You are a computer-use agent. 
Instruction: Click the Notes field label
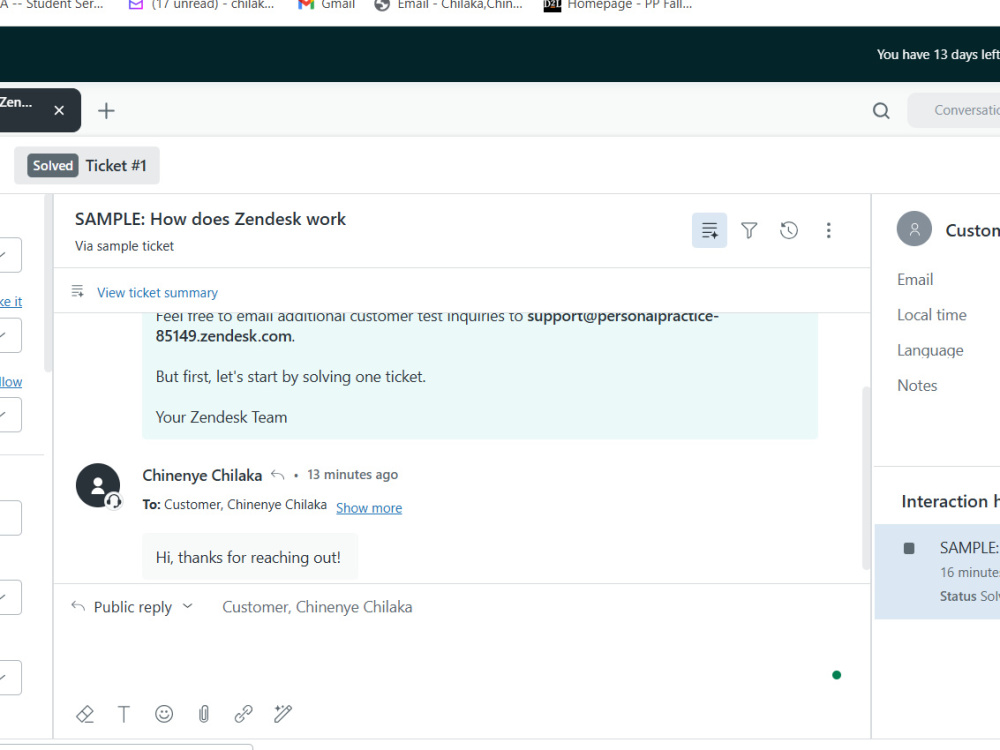click(x=917, y=386)
